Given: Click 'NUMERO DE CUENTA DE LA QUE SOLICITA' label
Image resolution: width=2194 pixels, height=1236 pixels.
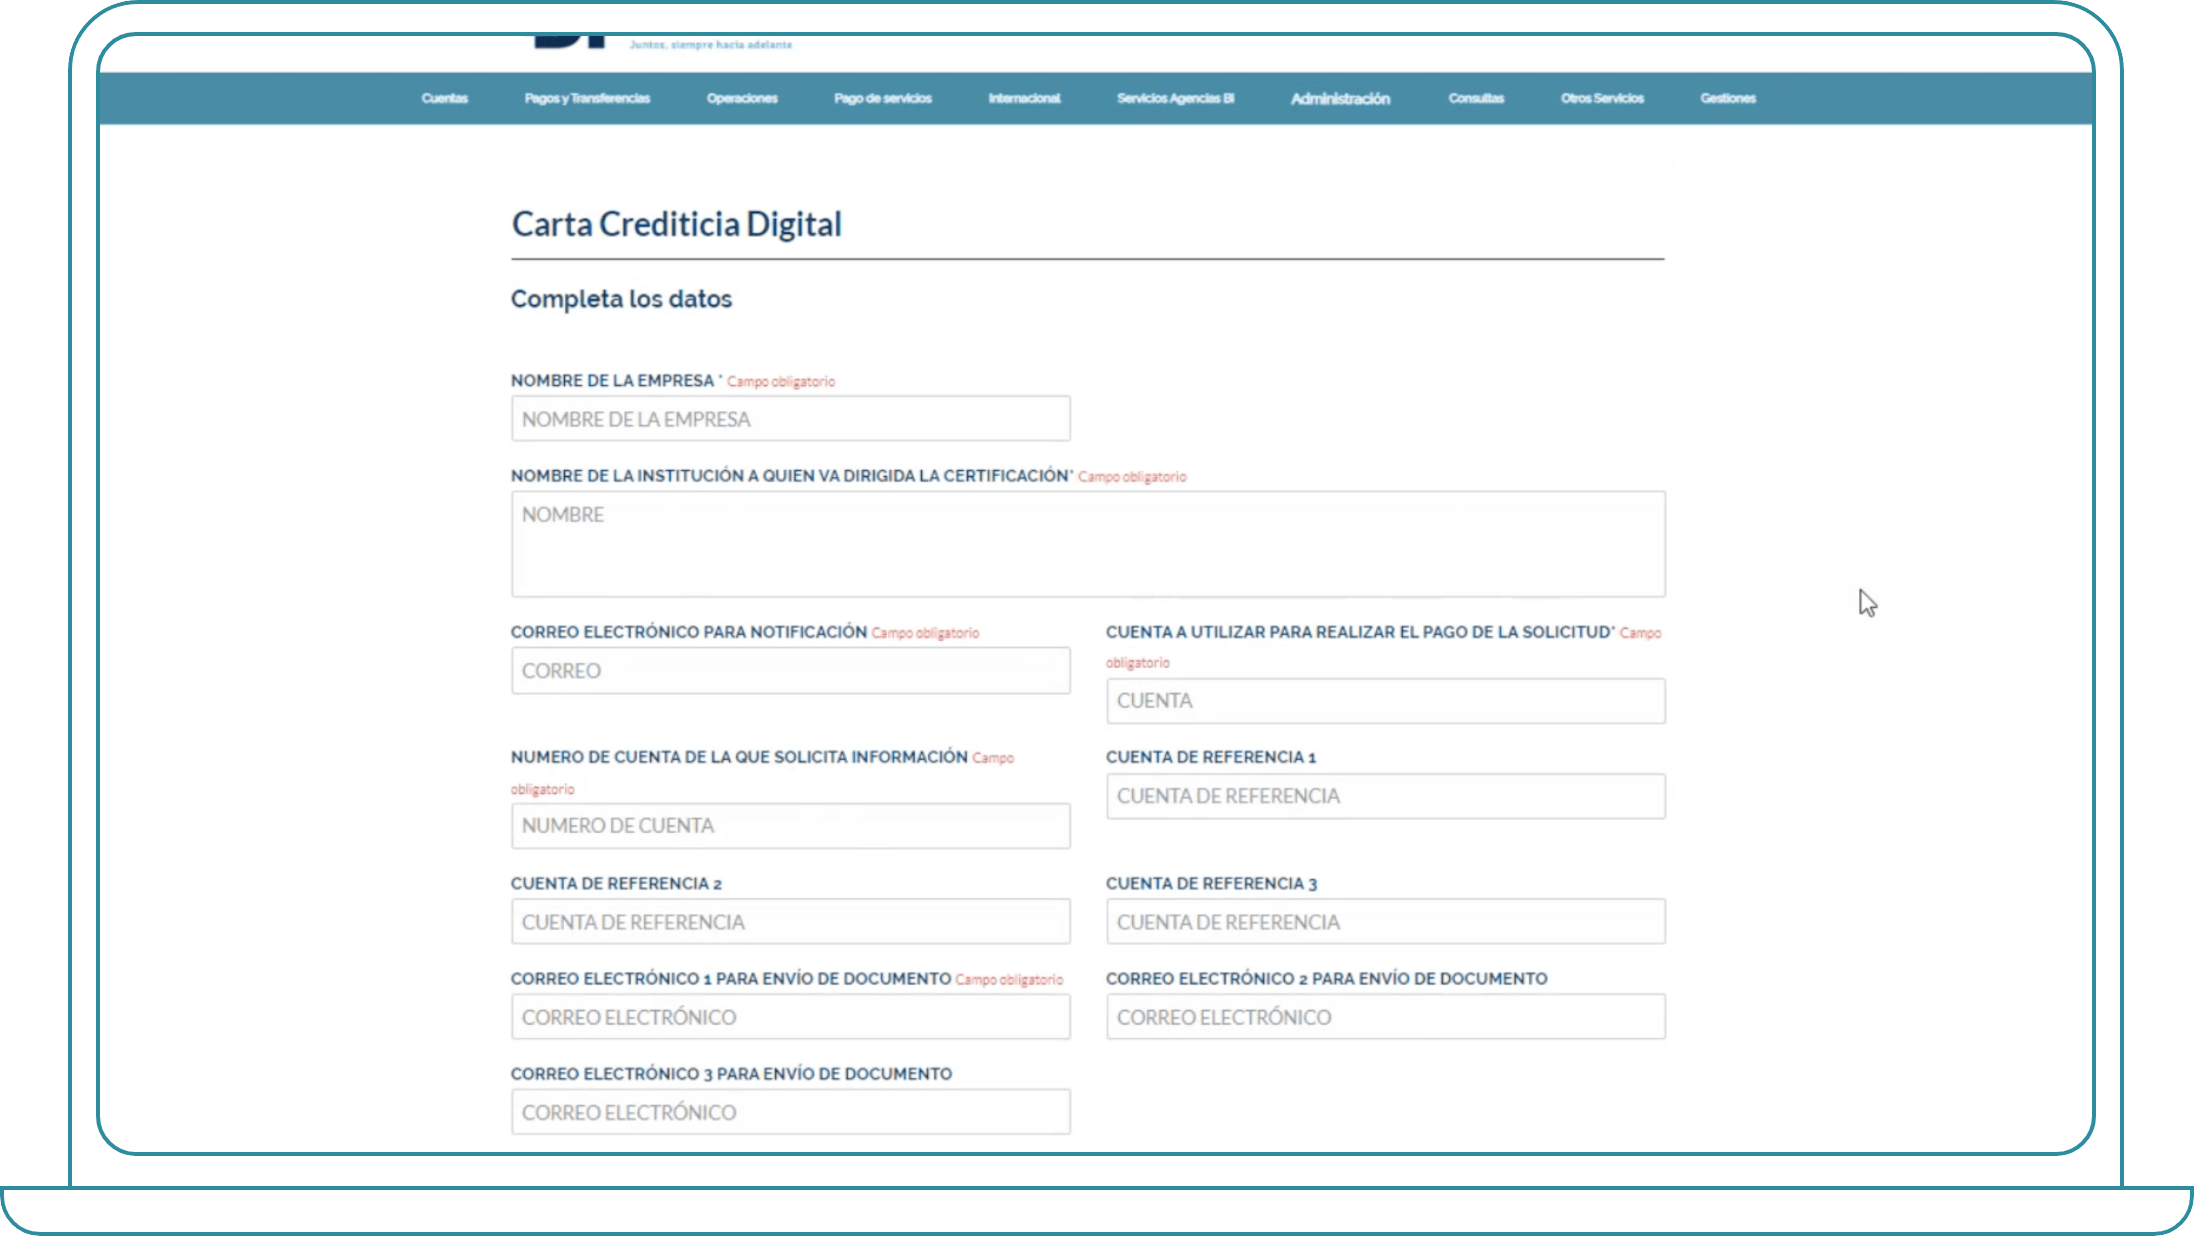Looking at the screenshot, I should (x=739, y=757).
